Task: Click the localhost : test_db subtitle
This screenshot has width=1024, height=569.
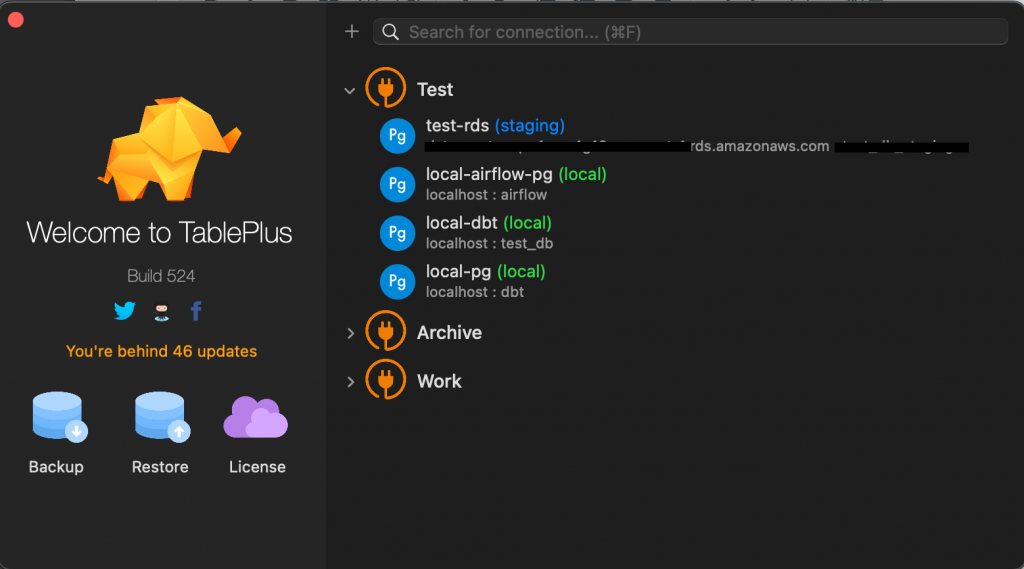Action: click(489, 244)
